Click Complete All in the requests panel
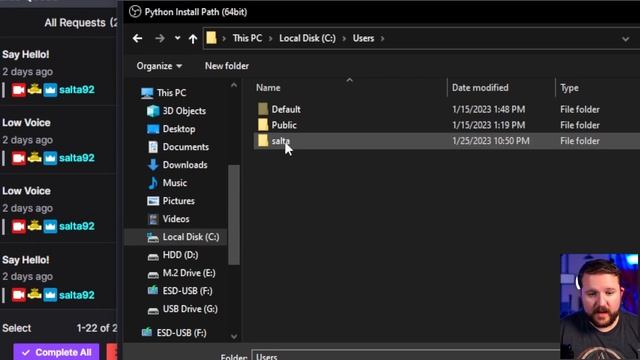The width and height of the screenshot is (640, 360). tap(56, 352)
